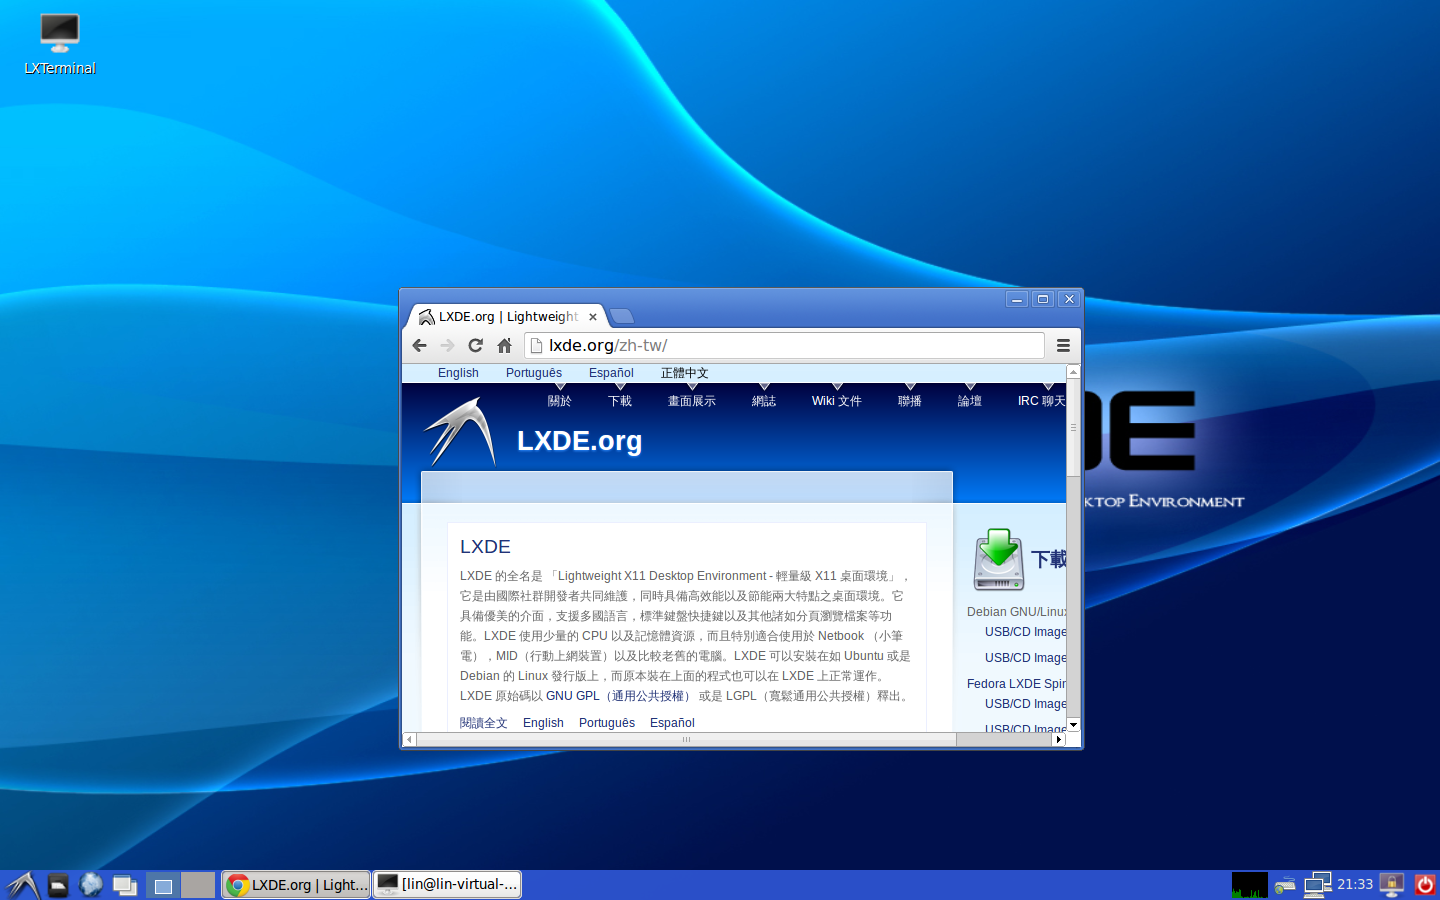The width and height of the screenshot is (1440, 900).
Task: Click the keyboard layout tray icon
Action: 1284,885
